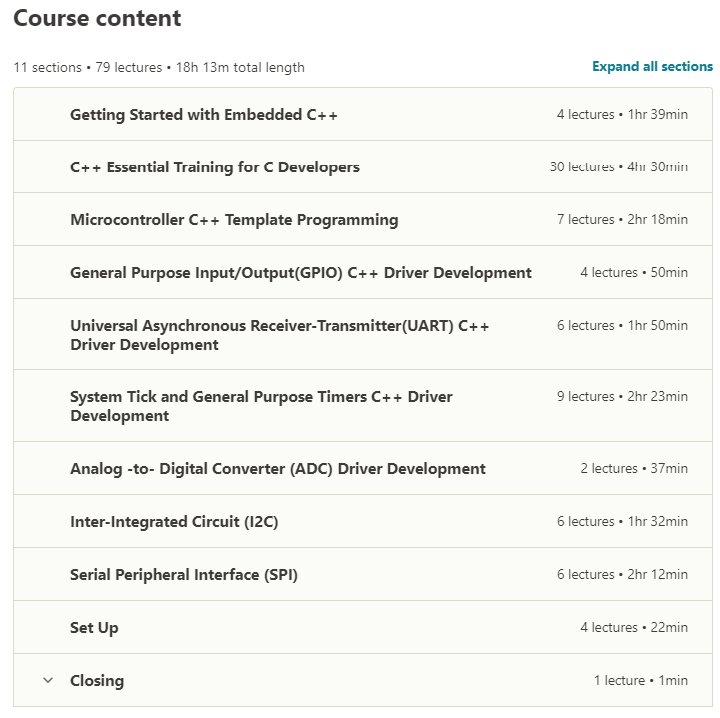This screenshot has width=720, height=718.
Task: Click the '2 lectures • 37min' text
Action: (634, 468)
